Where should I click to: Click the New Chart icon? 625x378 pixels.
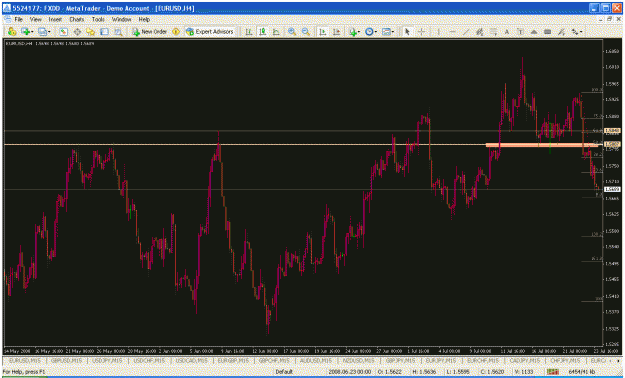(26, 32)
